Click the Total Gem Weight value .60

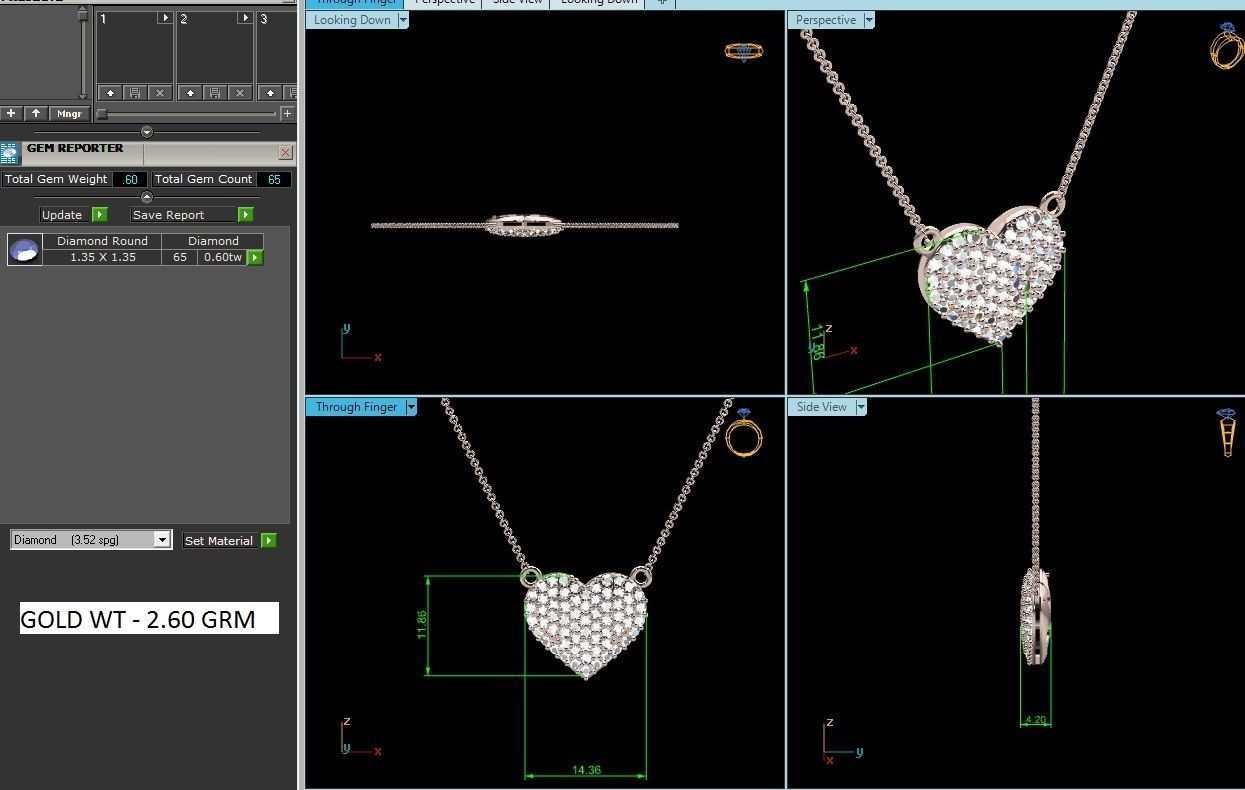click(x=130, y=180)
